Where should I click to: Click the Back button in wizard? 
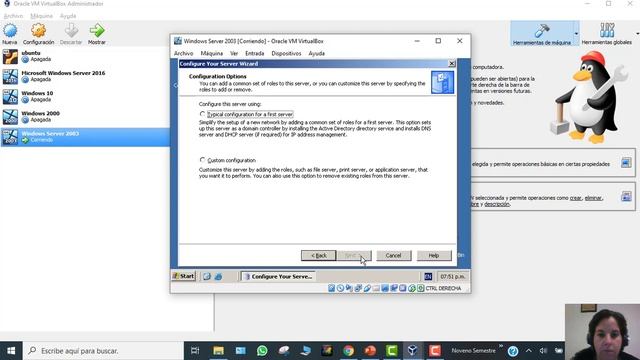click(319, 256)
